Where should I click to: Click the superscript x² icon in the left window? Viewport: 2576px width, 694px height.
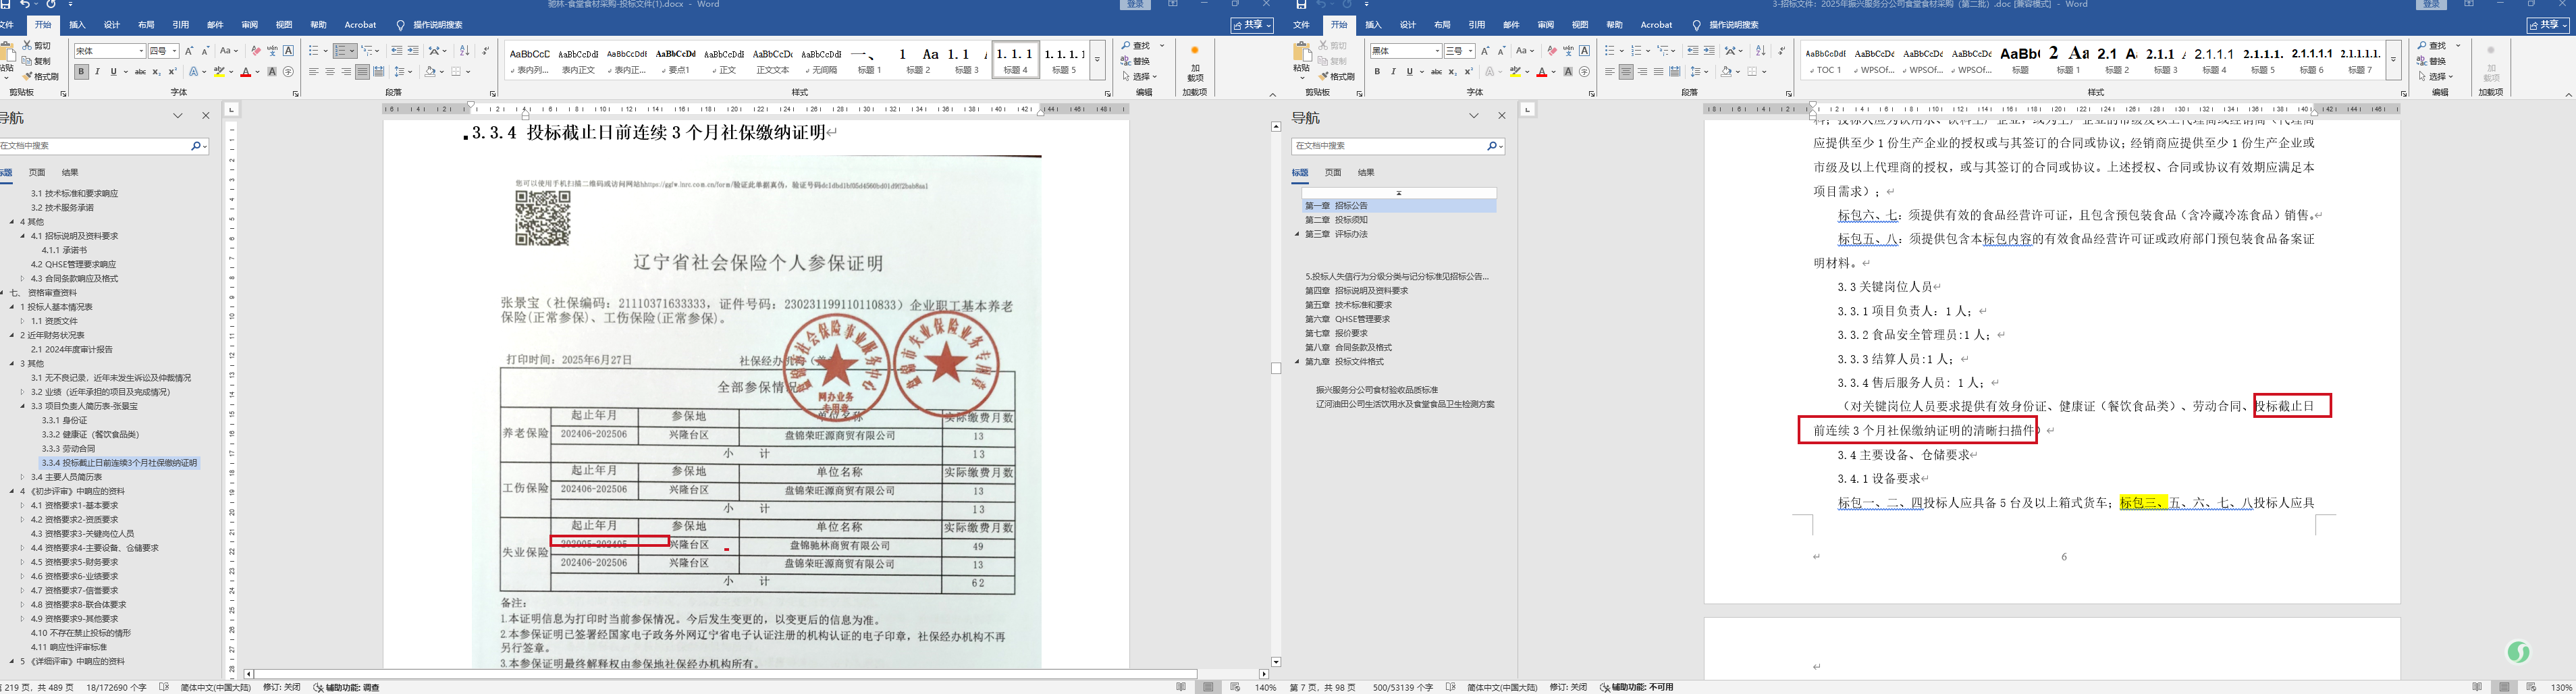[173, 72]
